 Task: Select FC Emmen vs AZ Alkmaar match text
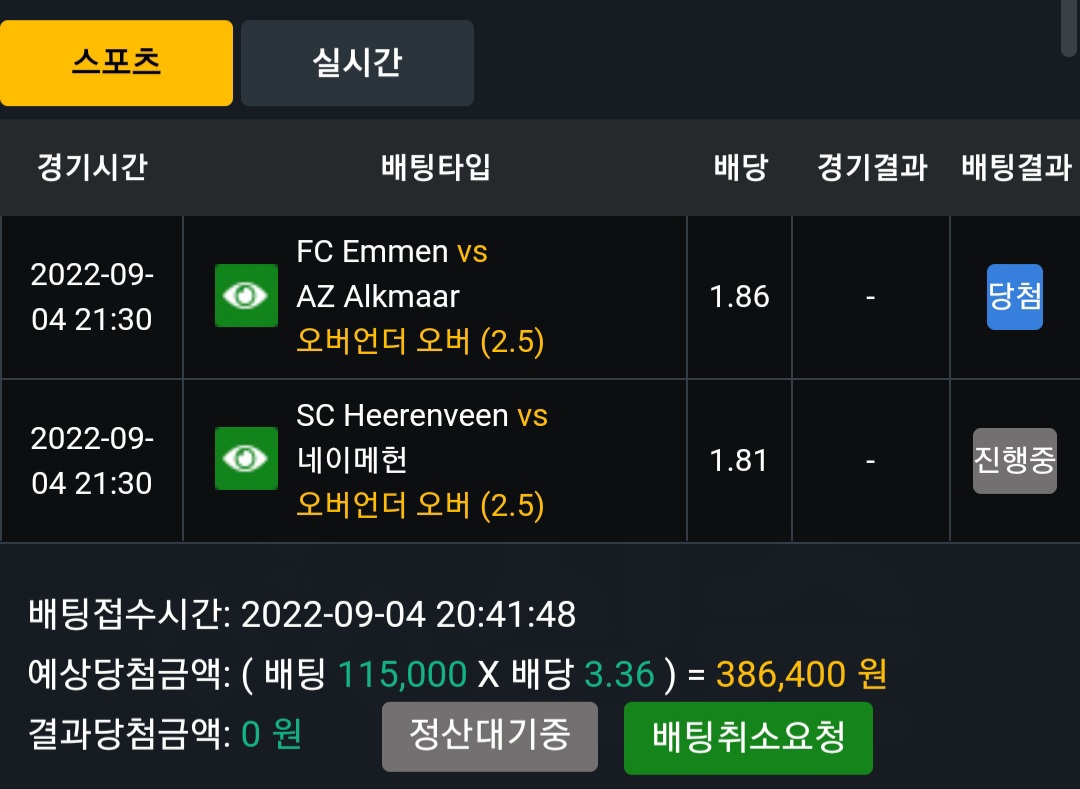click(x=392, y=274)
